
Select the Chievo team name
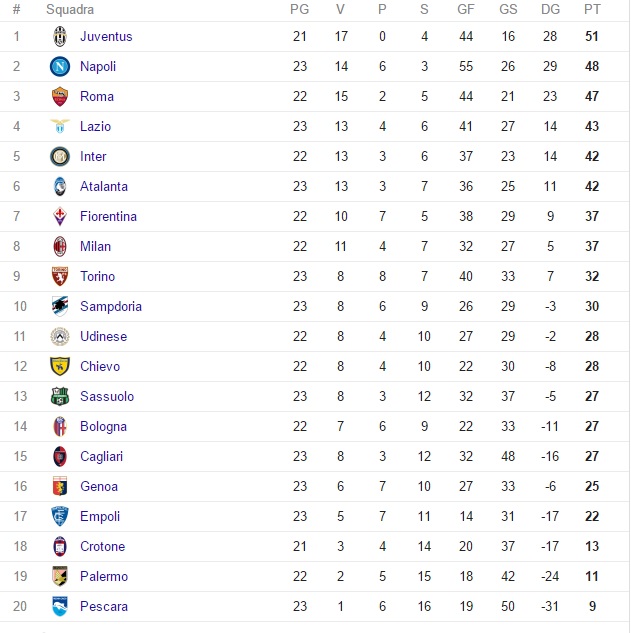[99, 367]
